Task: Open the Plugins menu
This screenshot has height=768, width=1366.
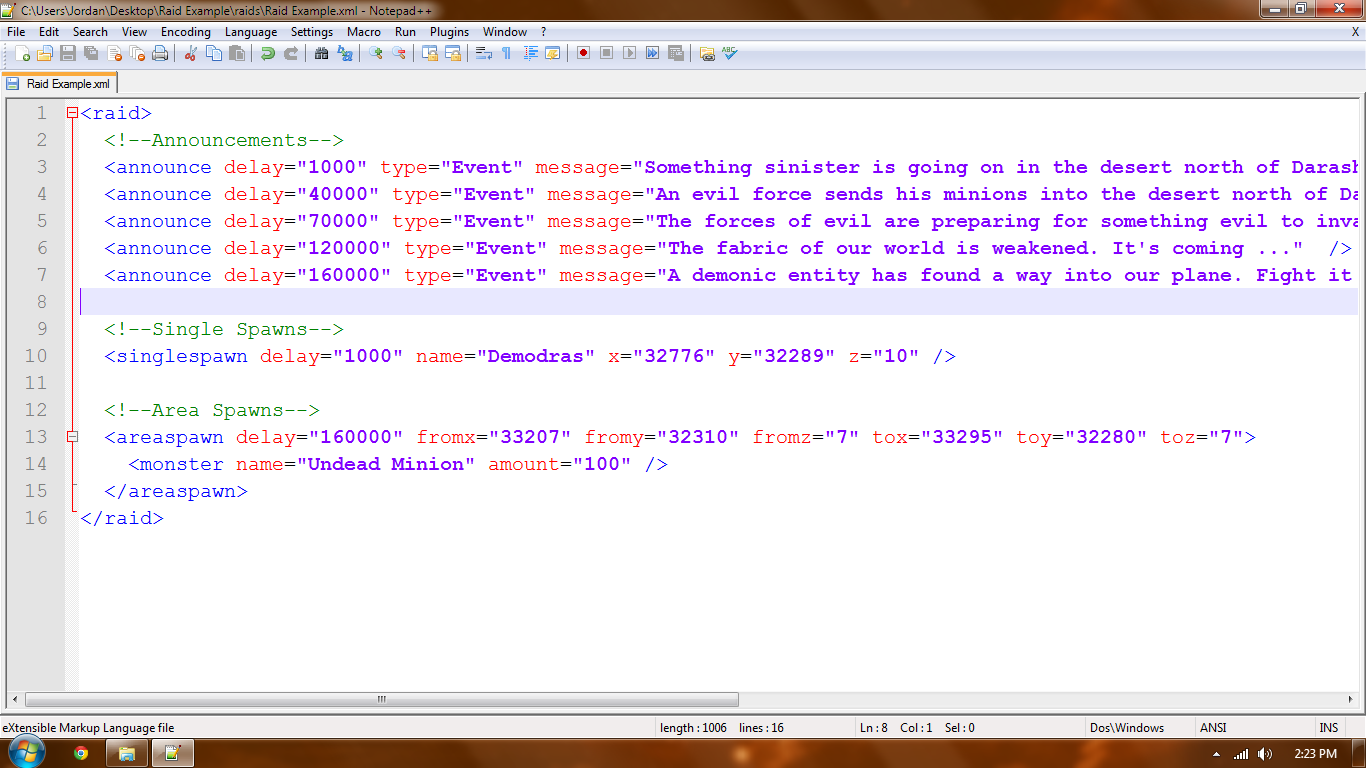Action: 450,32
